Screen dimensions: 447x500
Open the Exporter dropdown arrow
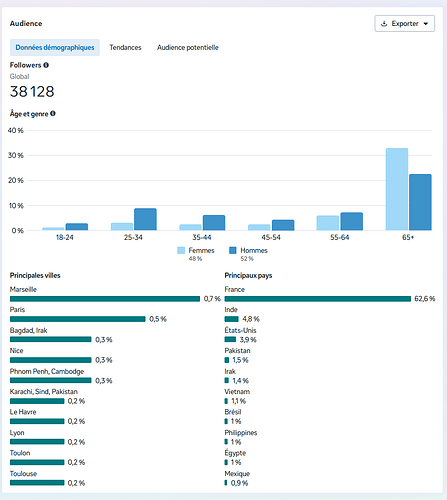(x=426, y=24)
